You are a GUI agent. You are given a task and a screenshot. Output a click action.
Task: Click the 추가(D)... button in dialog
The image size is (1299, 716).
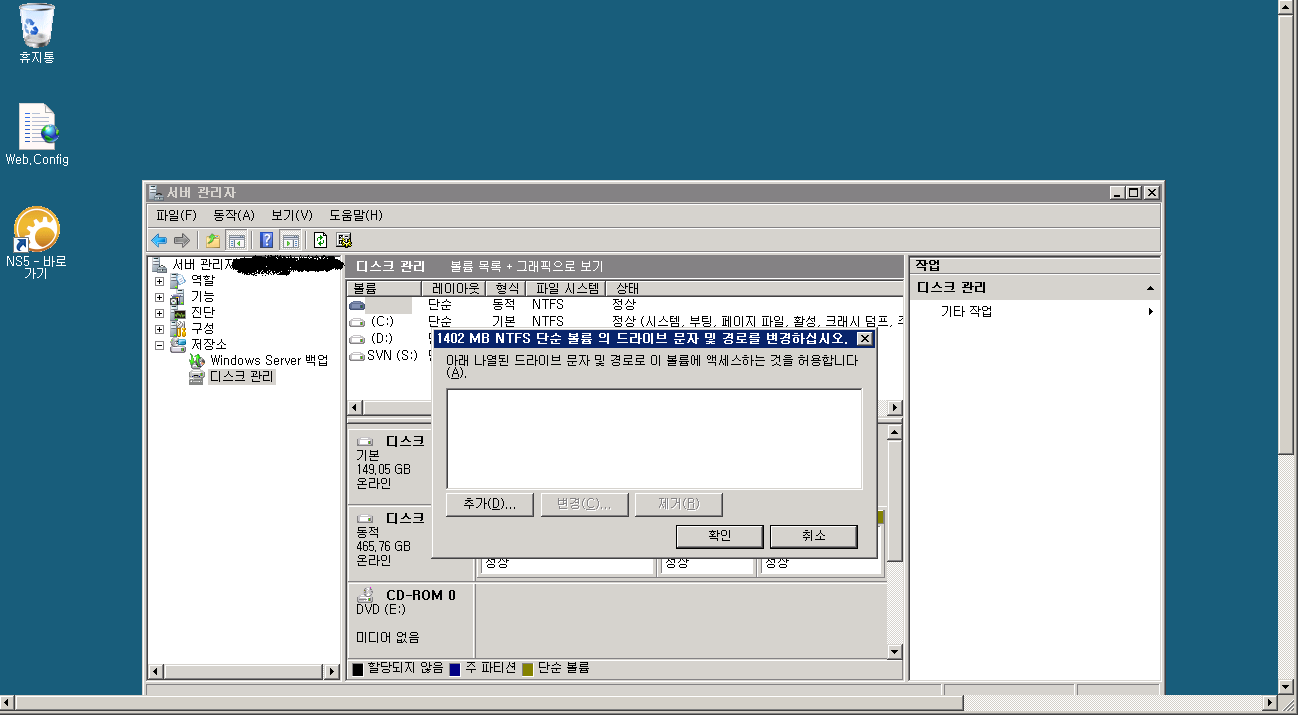(489, 504)
